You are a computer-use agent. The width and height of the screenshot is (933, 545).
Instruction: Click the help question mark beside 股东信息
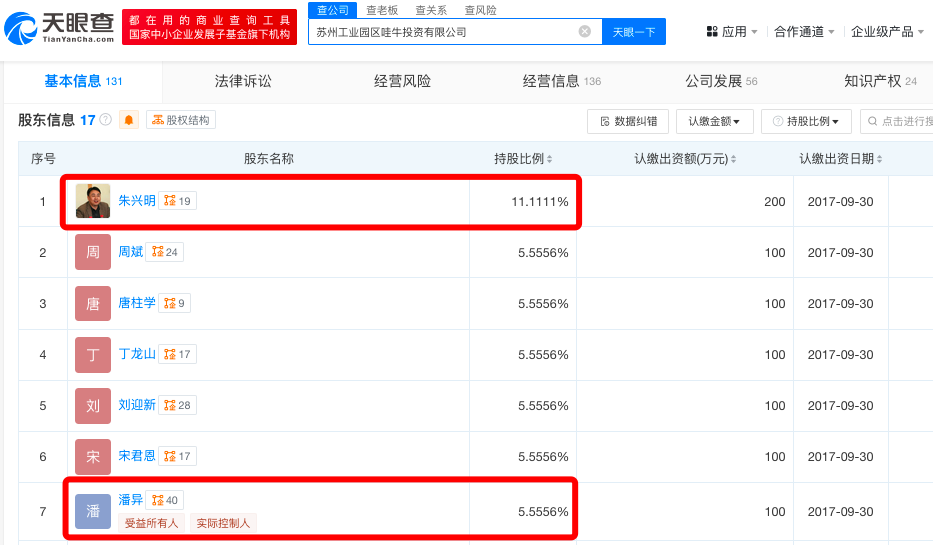[x=106, y=120]
